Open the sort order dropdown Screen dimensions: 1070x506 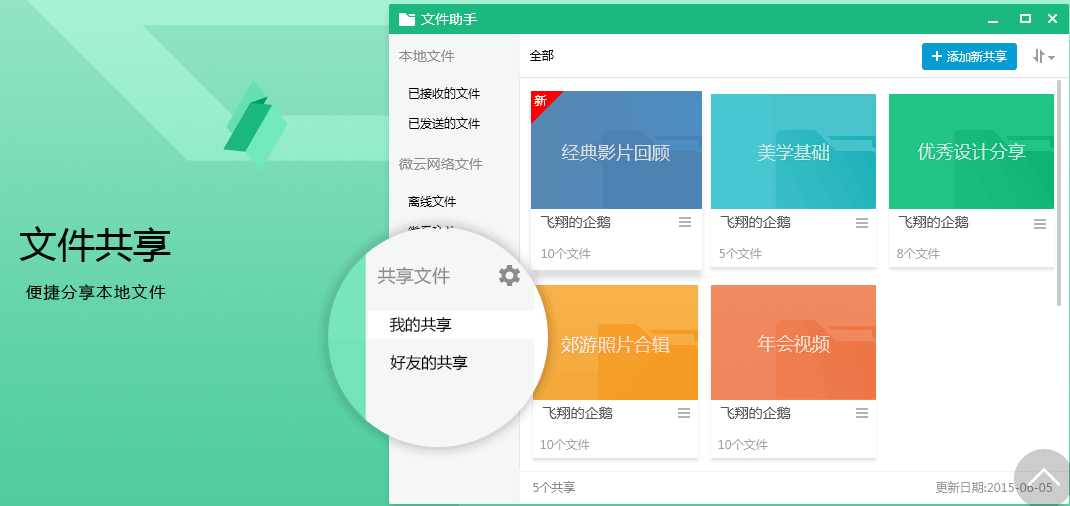[x=1044, y=57]
